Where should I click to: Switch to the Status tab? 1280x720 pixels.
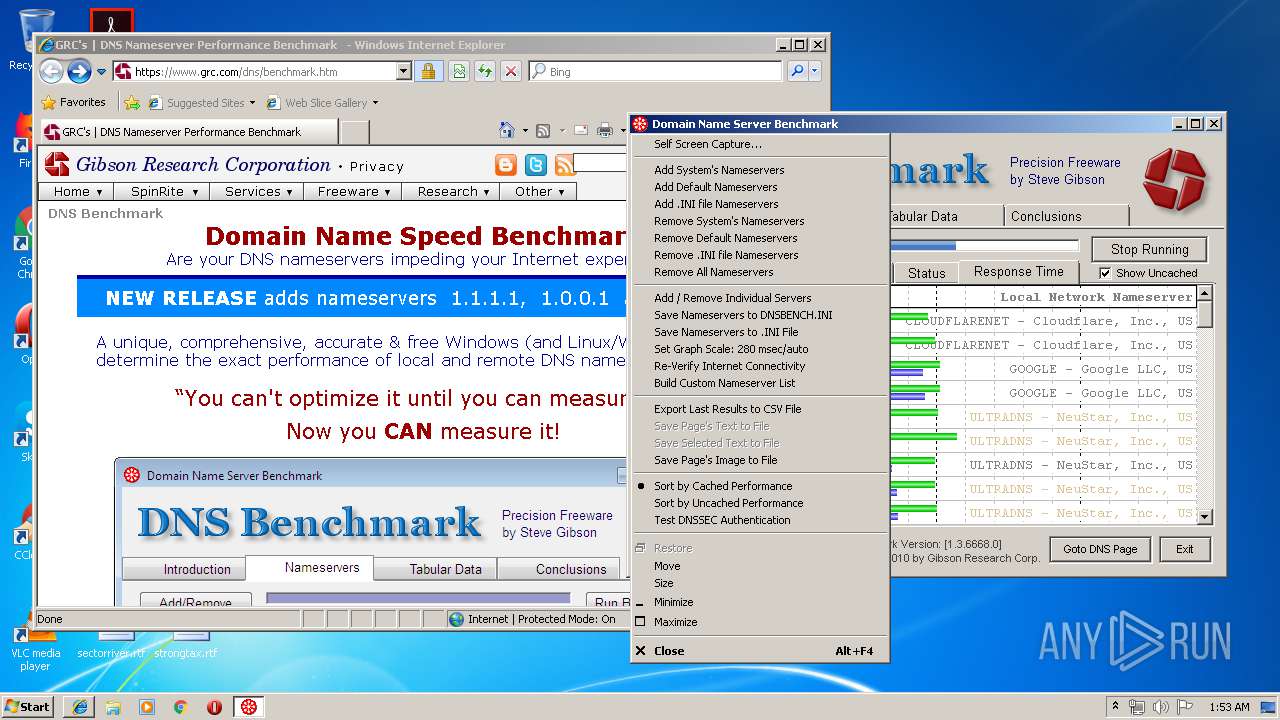point(926,273)
